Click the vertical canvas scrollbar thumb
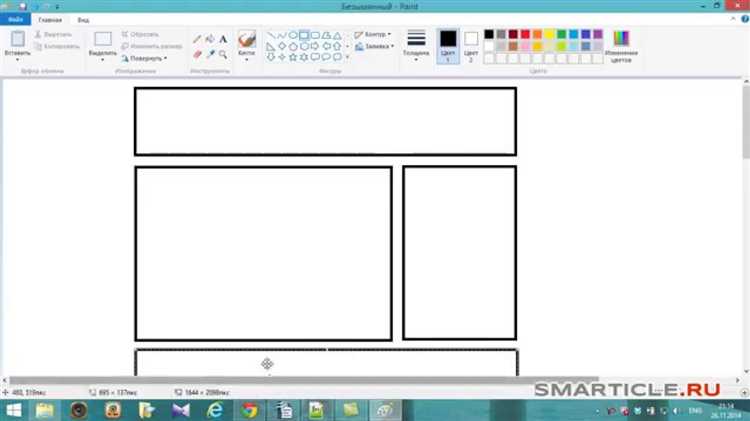750x421 pixels. coord(746,122)
